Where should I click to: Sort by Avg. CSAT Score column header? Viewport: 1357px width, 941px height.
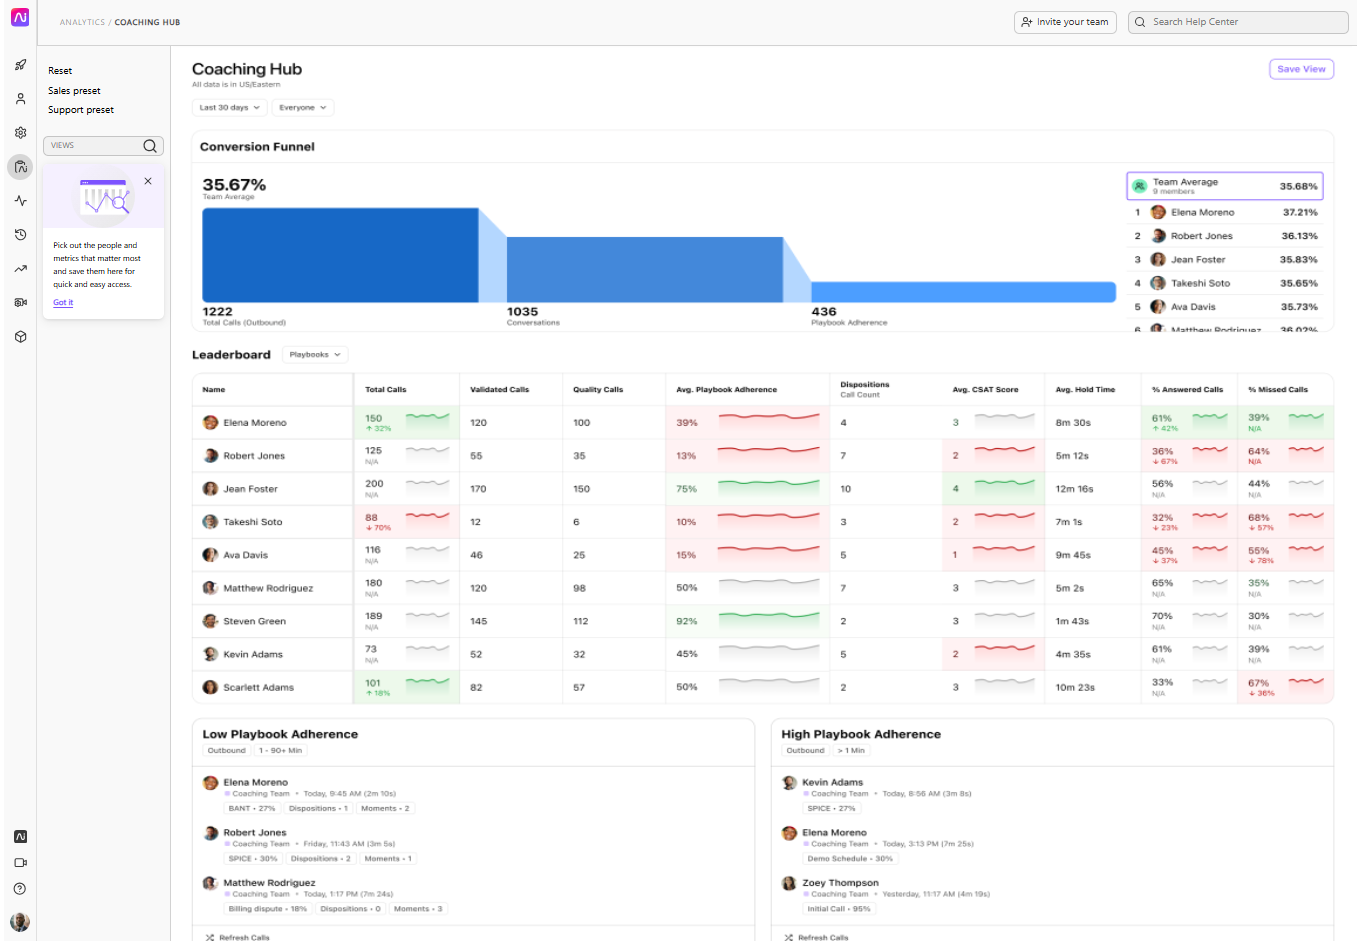(x=985, y=390)
